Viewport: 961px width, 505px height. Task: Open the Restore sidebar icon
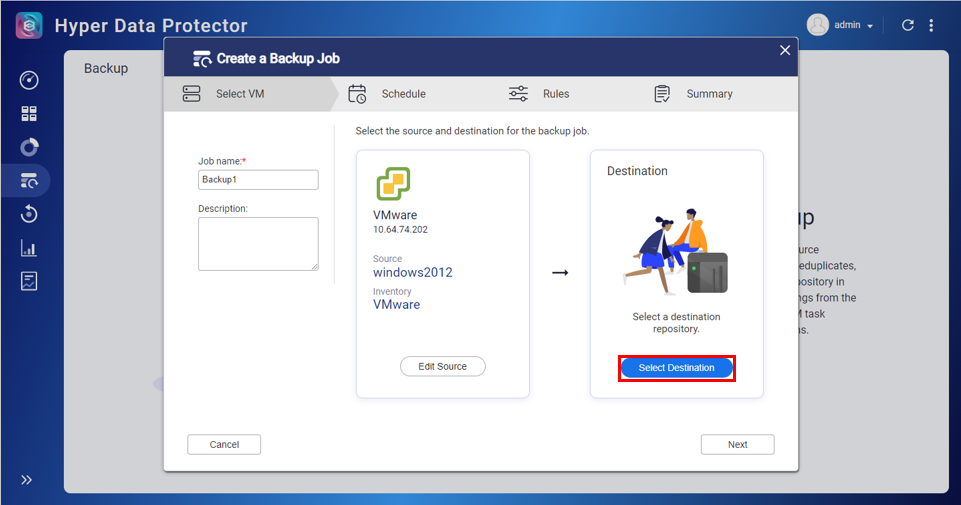pos(29,214)
